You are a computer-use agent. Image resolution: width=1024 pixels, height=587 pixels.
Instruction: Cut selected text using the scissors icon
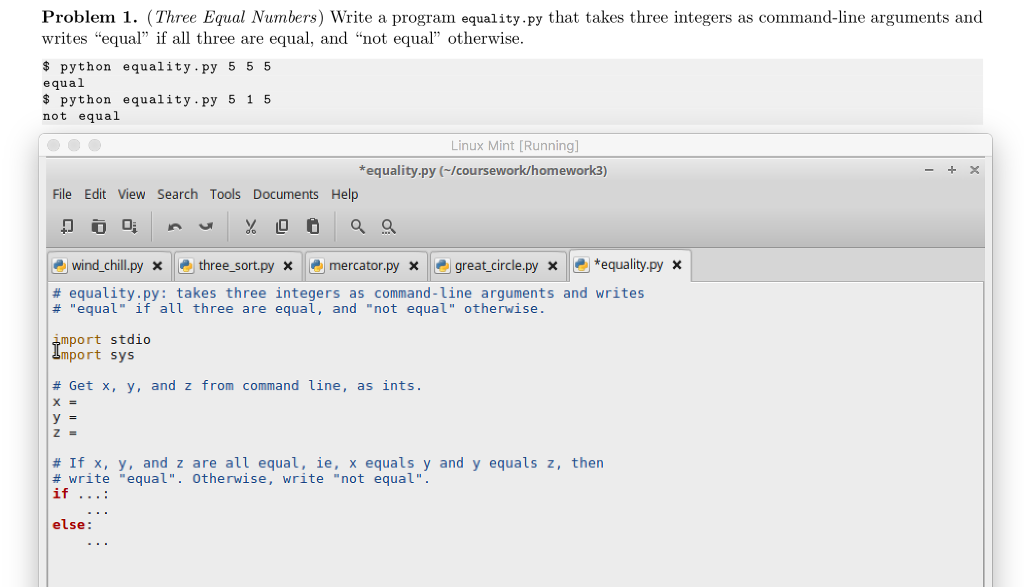click(250, 226)
